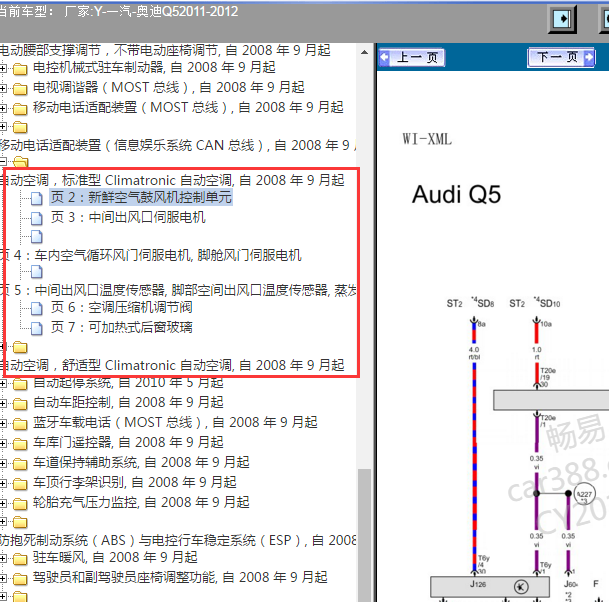
Task: Click scroll up arrow of tree panel
Action: pyautogui.click(x=364, y=52)
